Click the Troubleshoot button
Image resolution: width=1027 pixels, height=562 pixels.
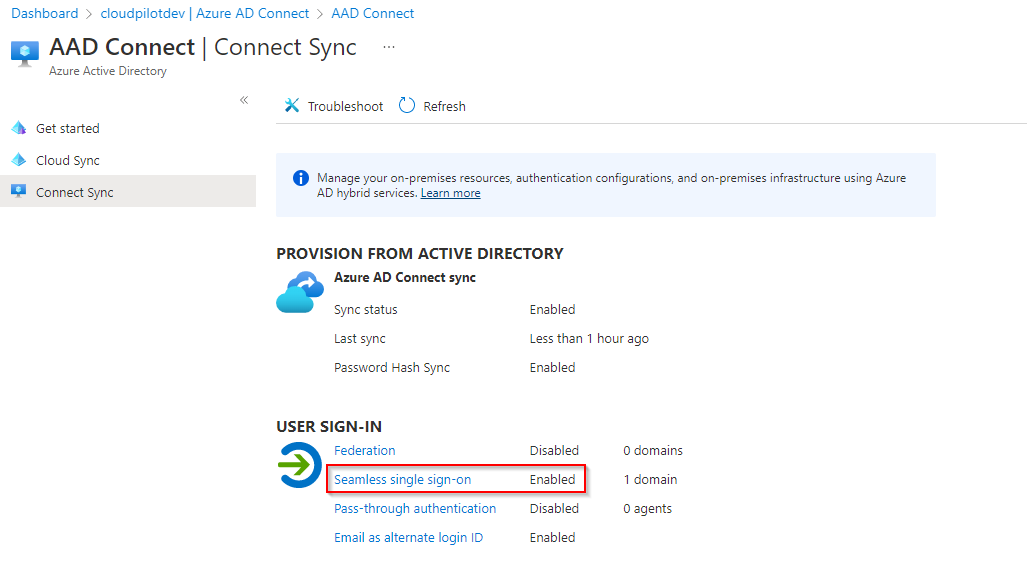click(333, 106)
